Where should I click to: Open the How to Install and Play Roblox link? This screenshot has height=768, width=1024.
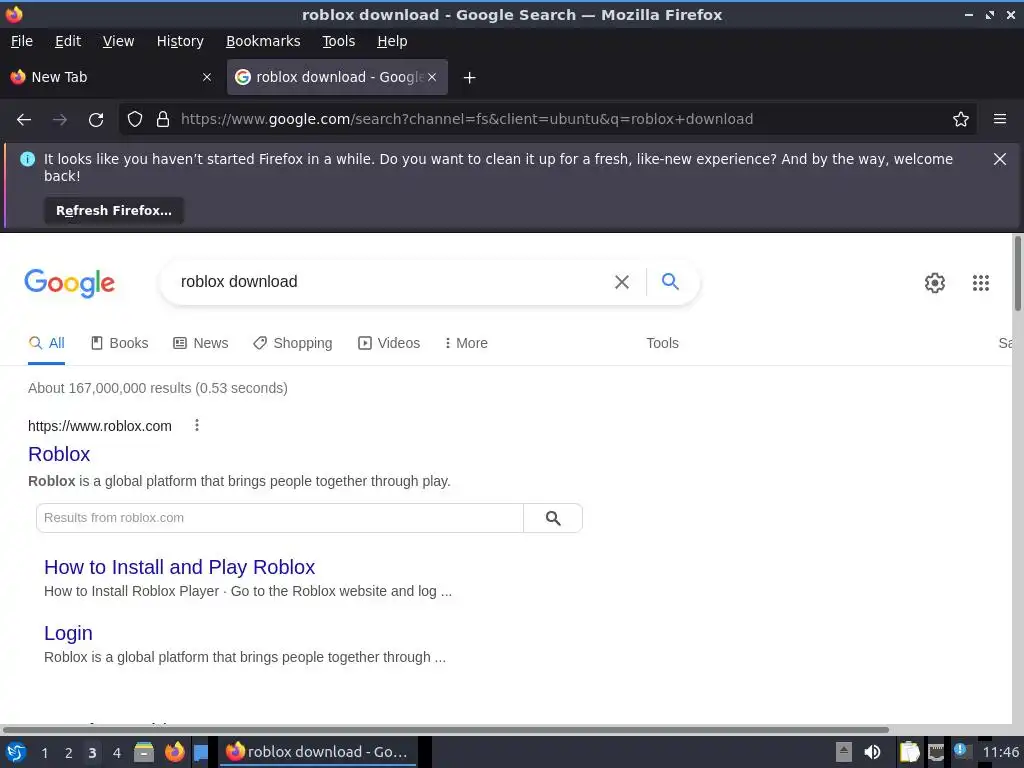pyautogui.click(x=180, y=567)
